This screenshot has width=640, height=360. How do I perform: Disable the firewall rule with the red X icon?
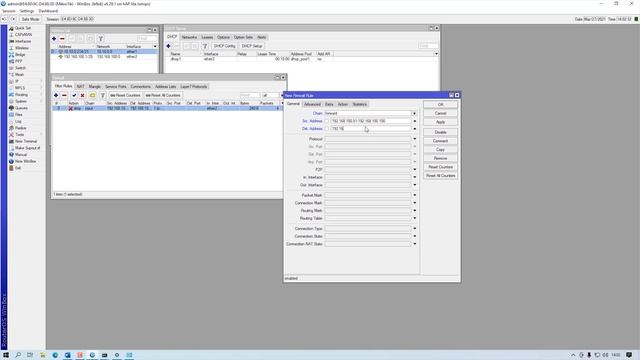point(82,96)
